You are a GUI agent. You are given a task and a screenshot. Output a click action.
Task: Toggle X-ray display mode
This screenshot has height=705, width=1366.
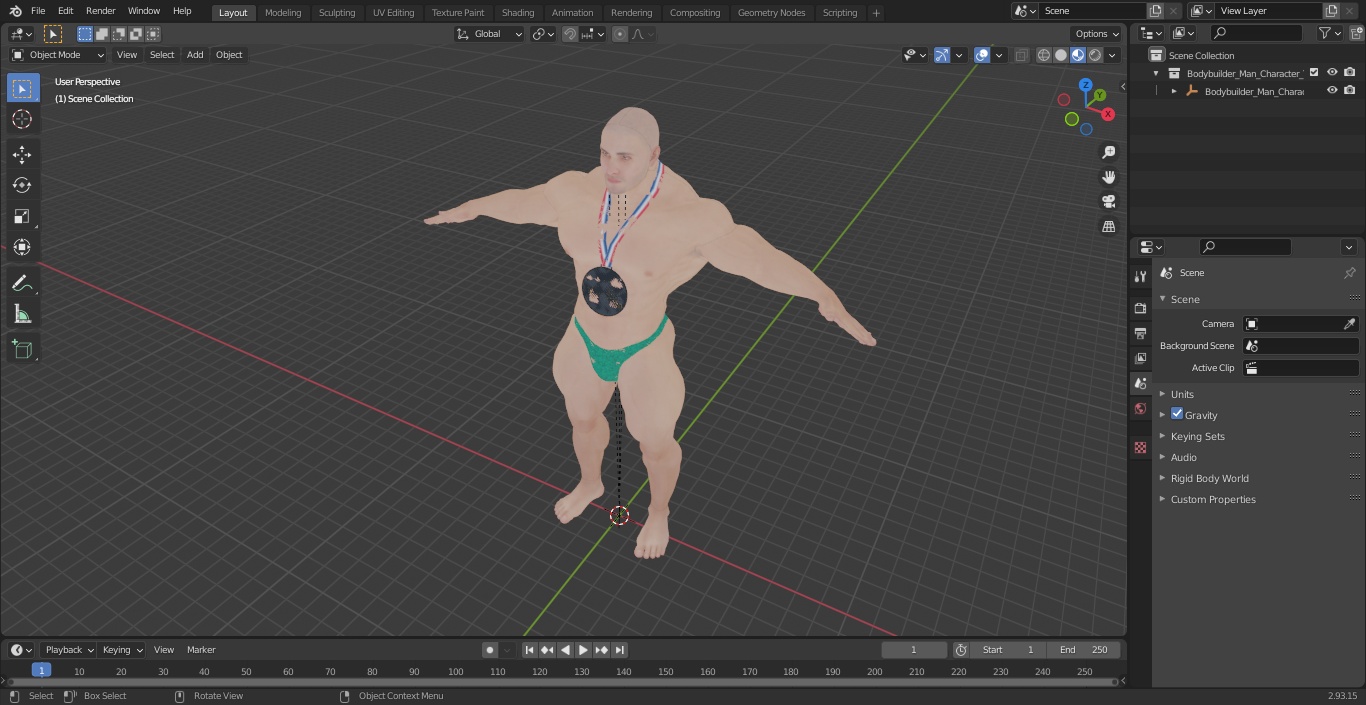click(x=1021, y=55)
